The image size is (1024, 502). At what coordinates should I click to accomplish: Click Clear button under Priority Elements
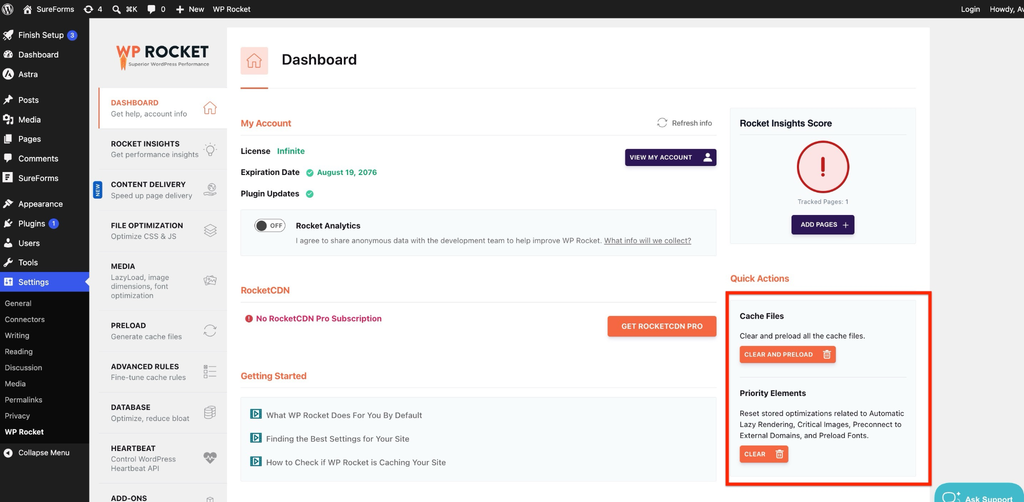tap(764, 454)
